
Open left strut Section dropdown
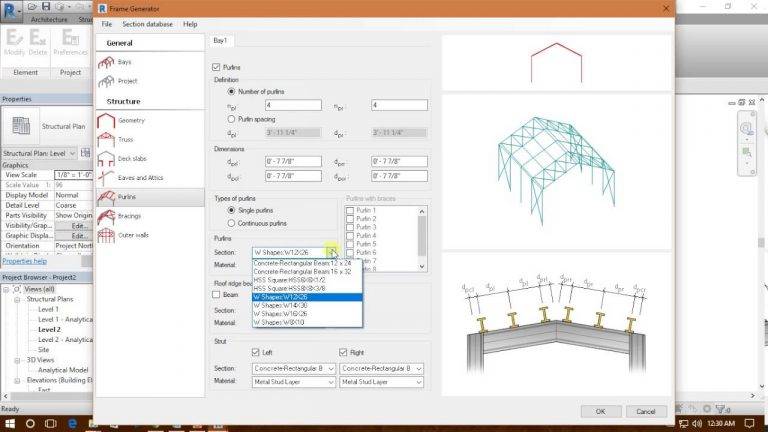pyautogui.click(x=294, y=368)
